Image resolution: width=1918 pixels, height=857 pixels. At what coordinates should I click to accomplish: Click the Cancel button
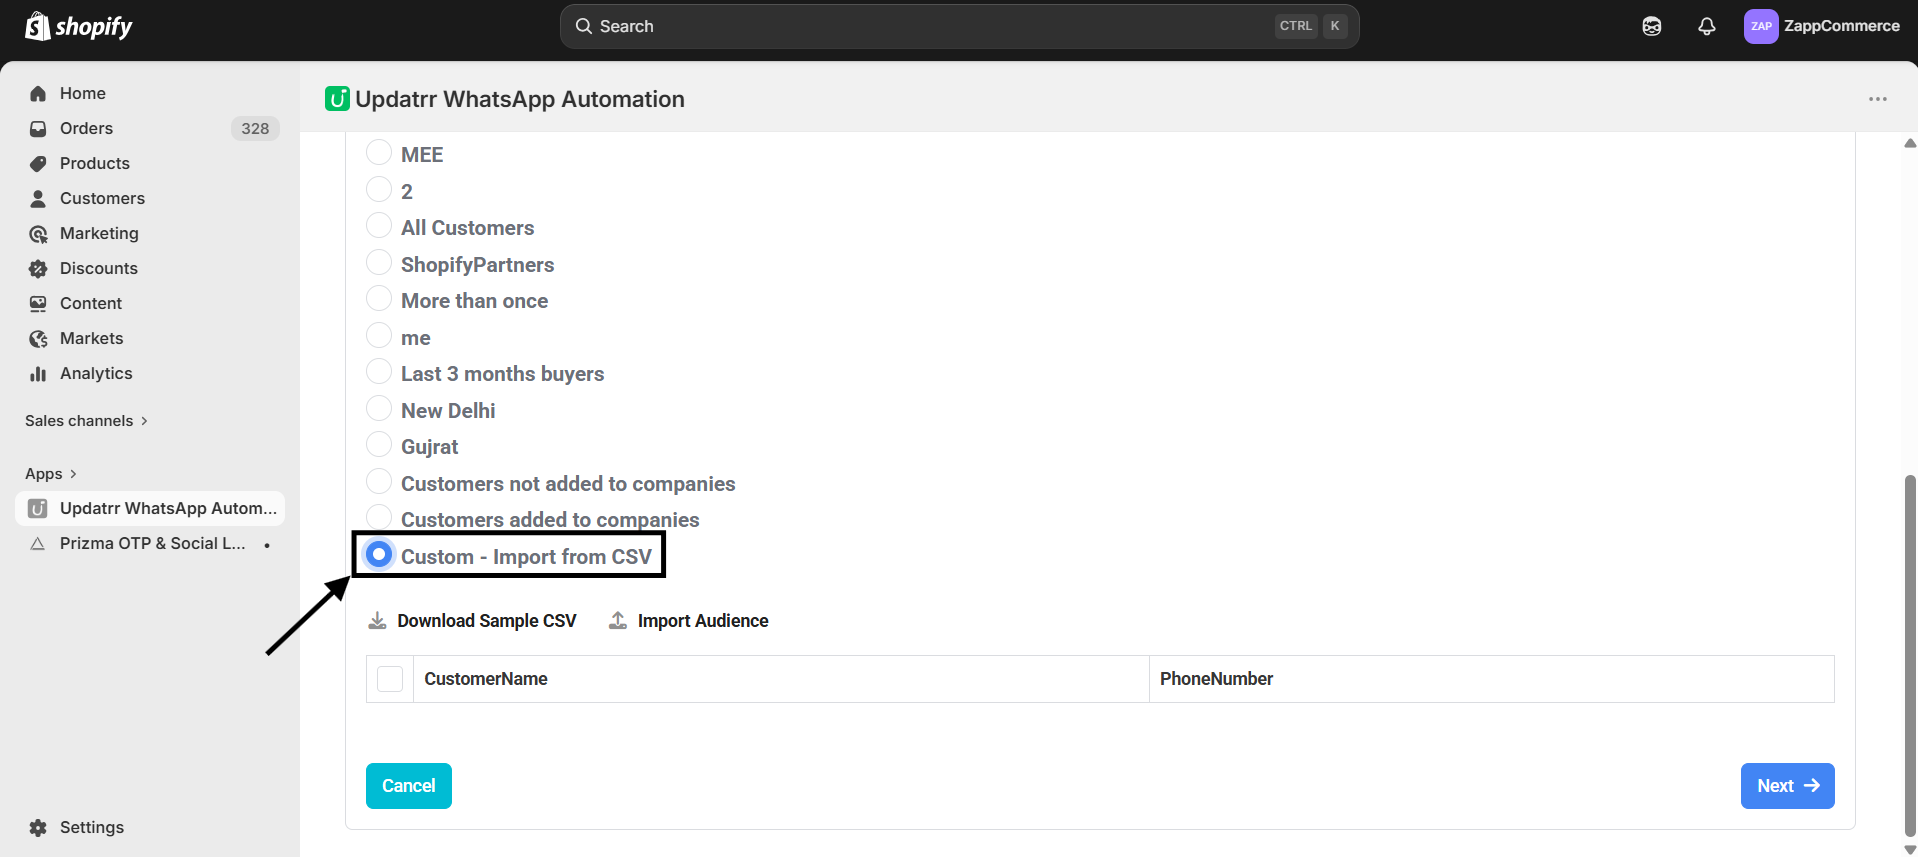[408, 786]
